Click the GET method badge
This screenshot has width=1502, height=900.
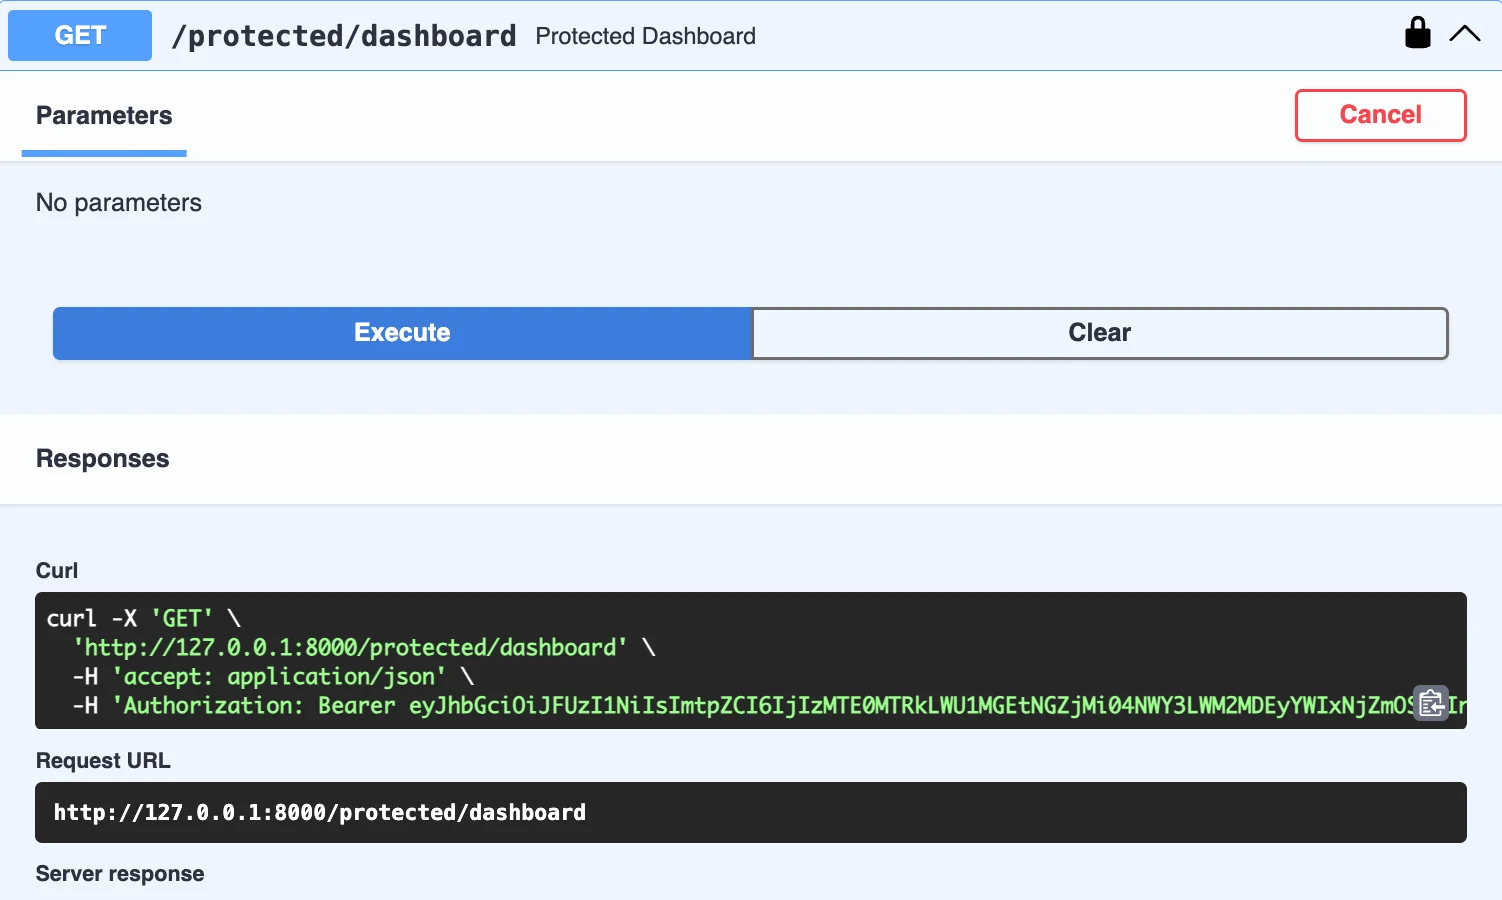coord(80,35)
